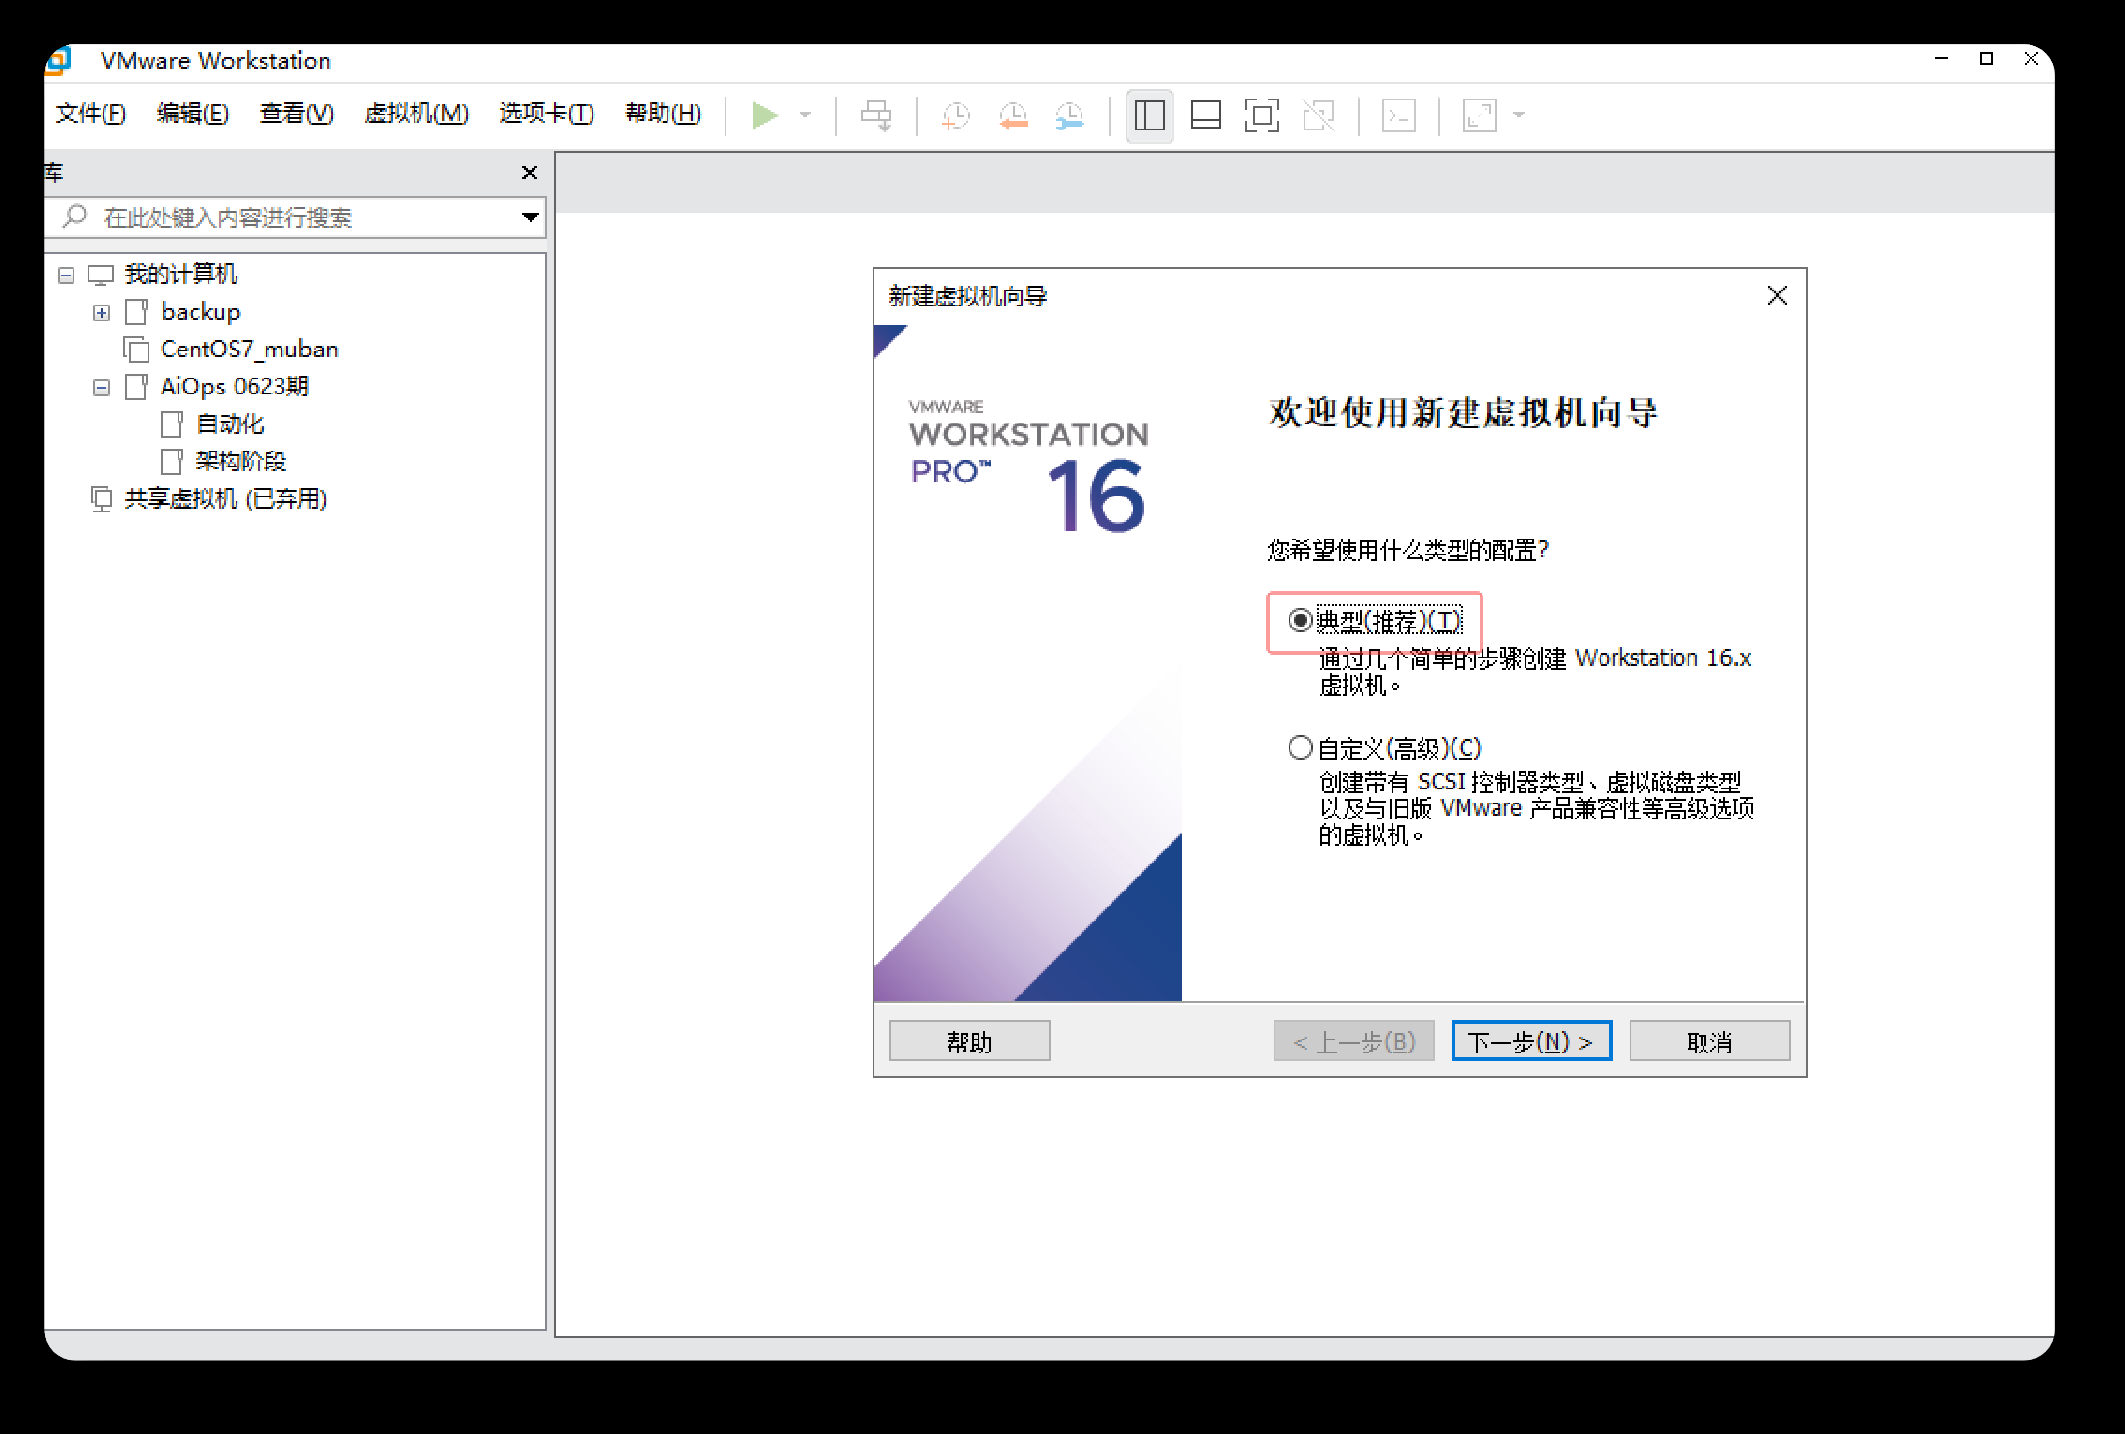
Task: Click the folder icon beside backup
Action: coord(137,312)
